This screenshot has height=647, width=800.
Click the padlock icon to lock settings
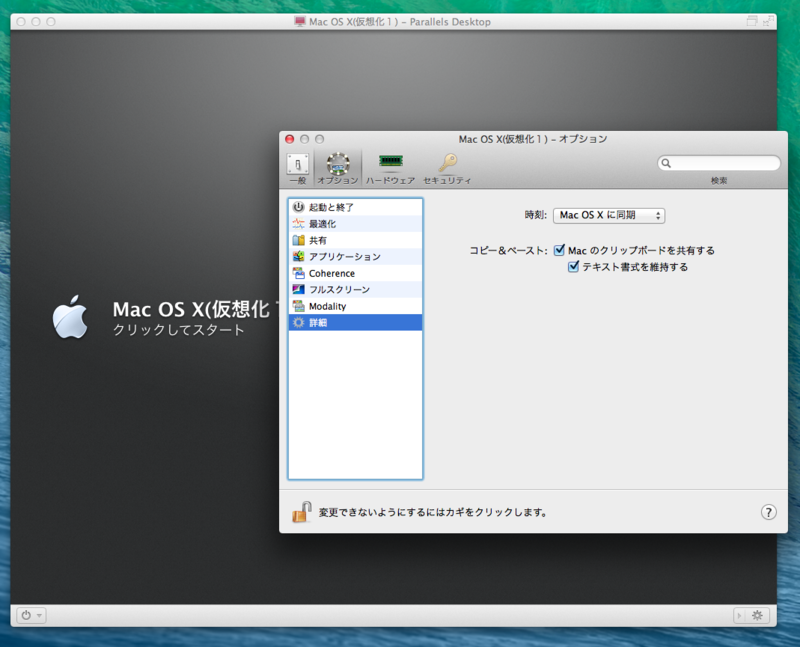302,512
